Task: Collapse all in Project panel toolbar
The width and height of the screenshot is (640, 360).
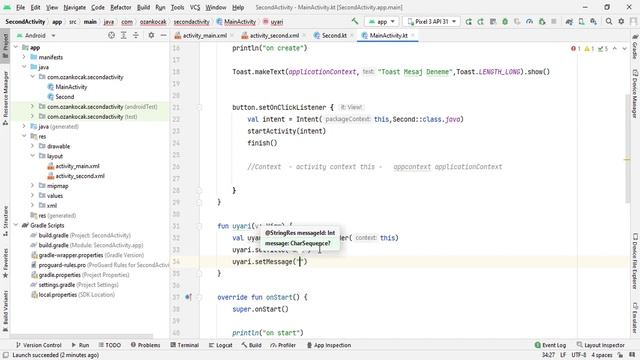Action: pos(136,36)
